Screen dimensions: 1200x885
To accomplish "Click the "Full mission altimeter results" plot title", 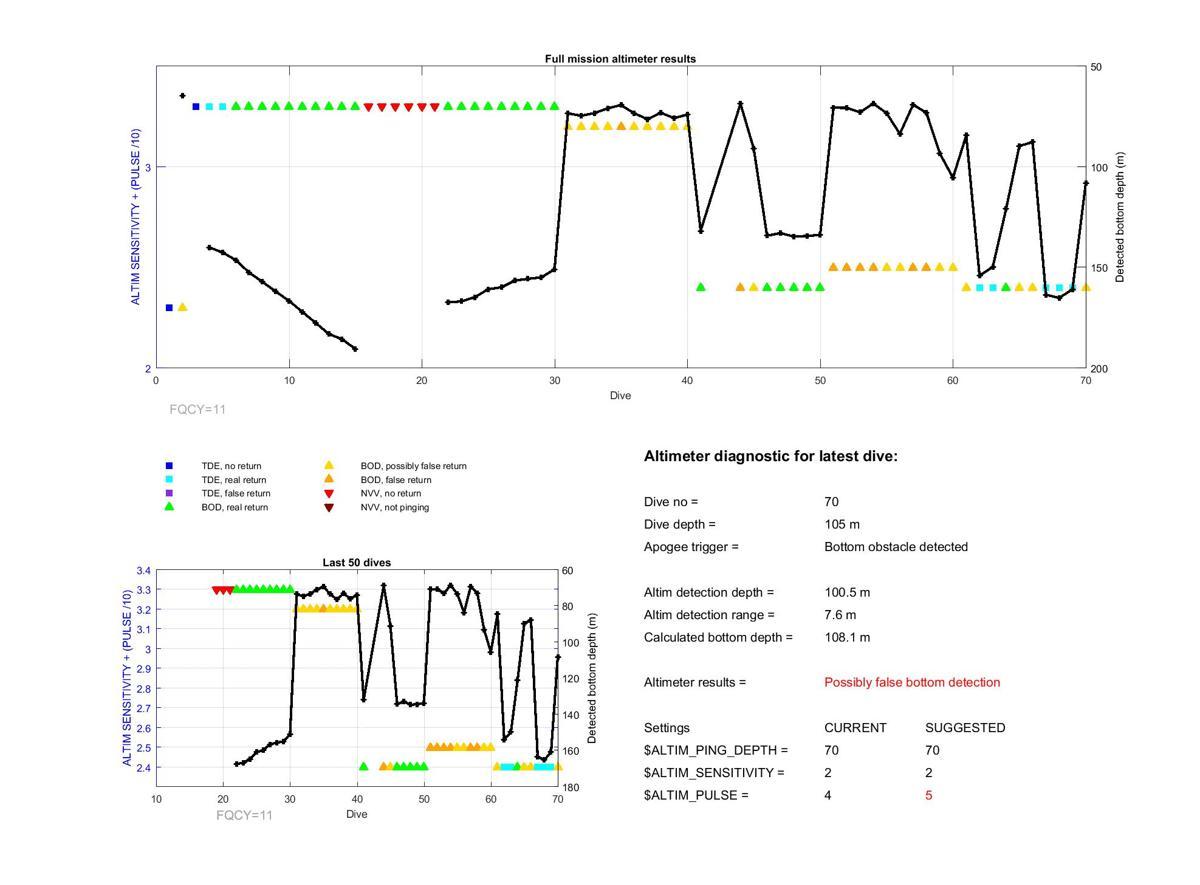I will 620,59.
